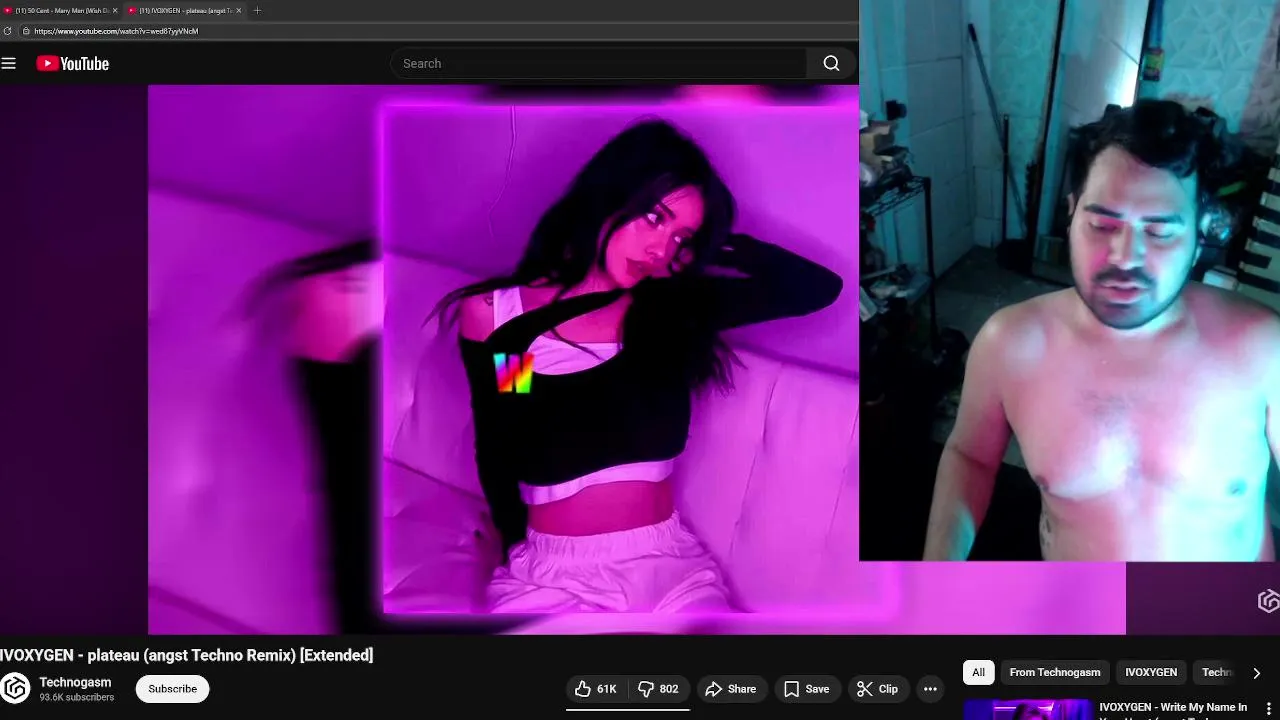Subscribe to Technogasm channel
Screen dimensions: 1280x720
[x=173, y=689]
